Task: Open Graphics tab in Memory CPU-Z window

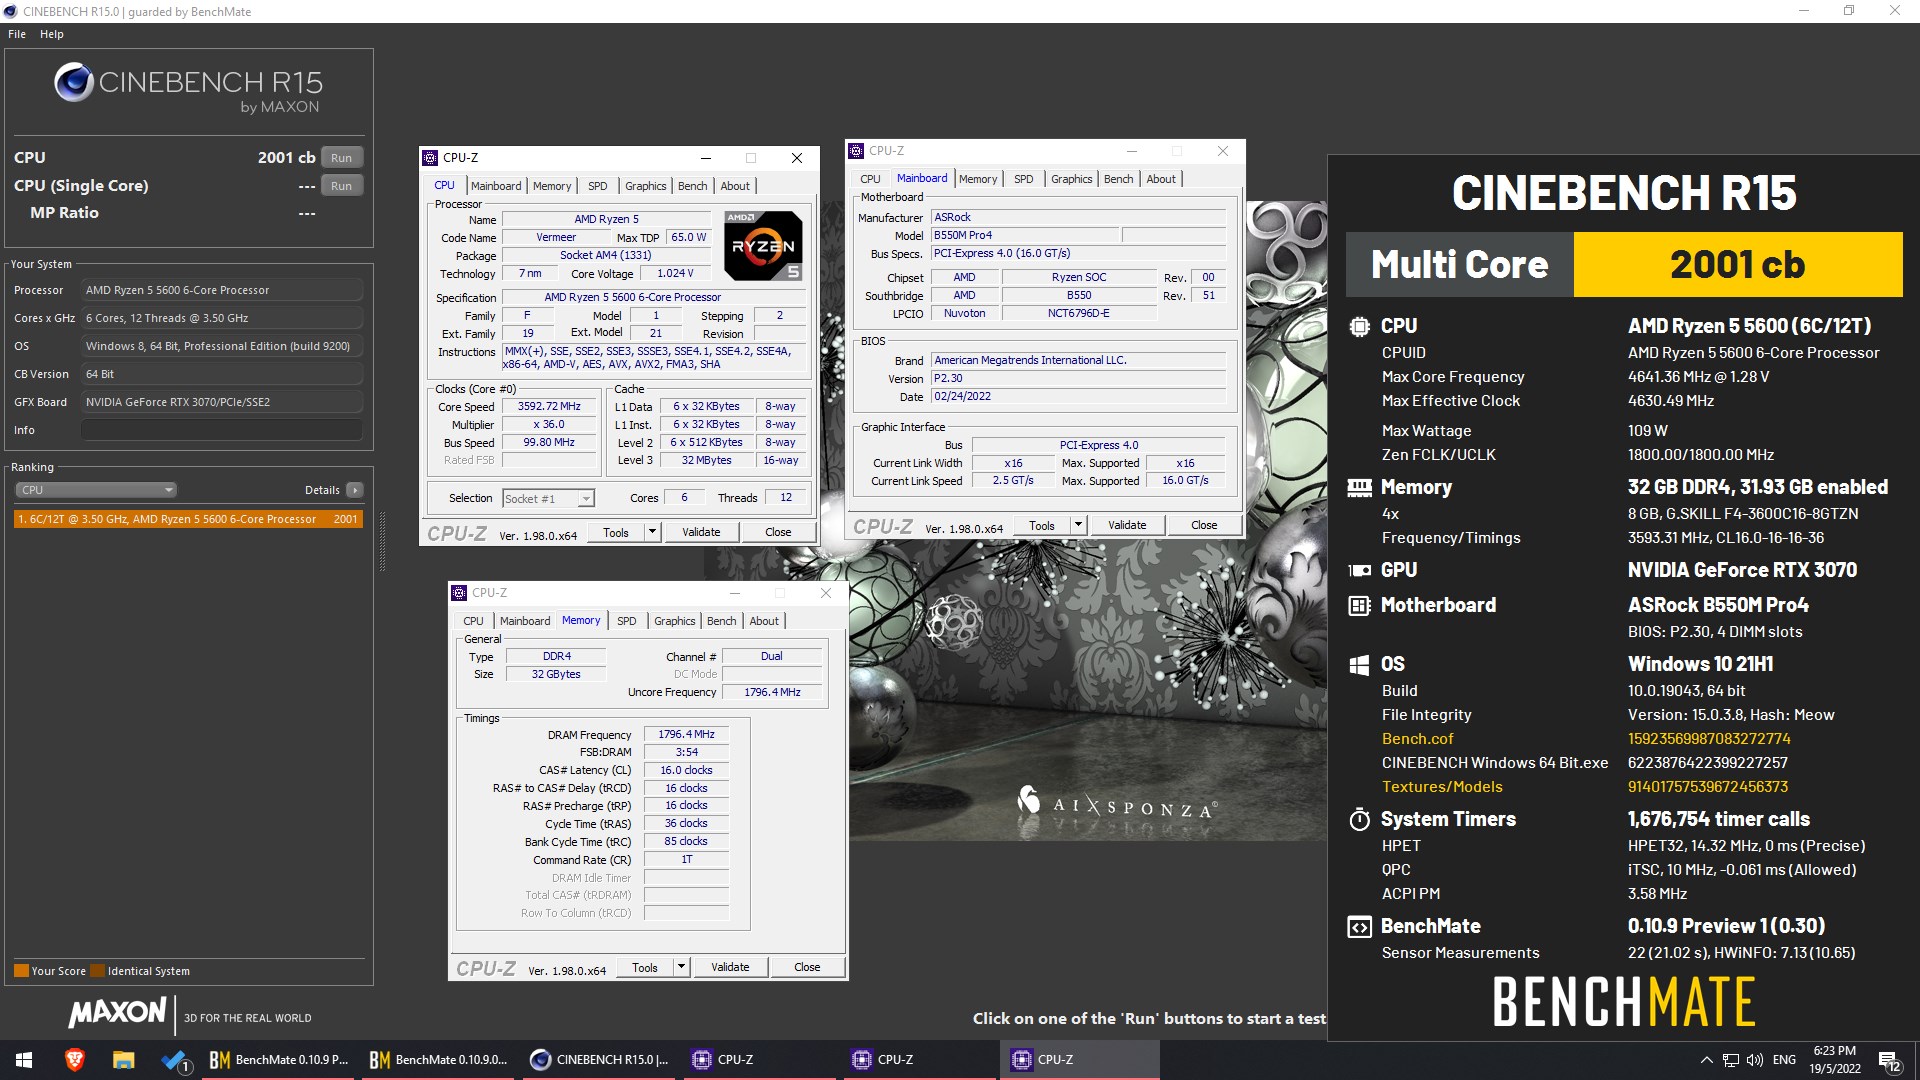Action: pyautogui.click(x=675, y=621)
